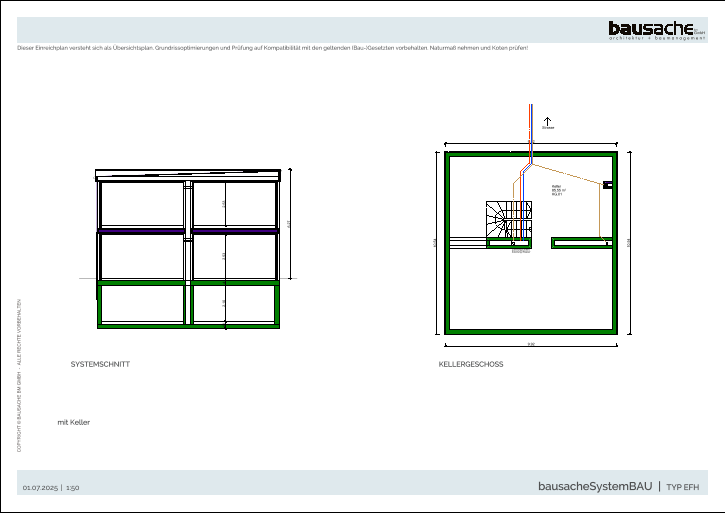
Task: Click the bausache logo in the header
Action: 650,28
